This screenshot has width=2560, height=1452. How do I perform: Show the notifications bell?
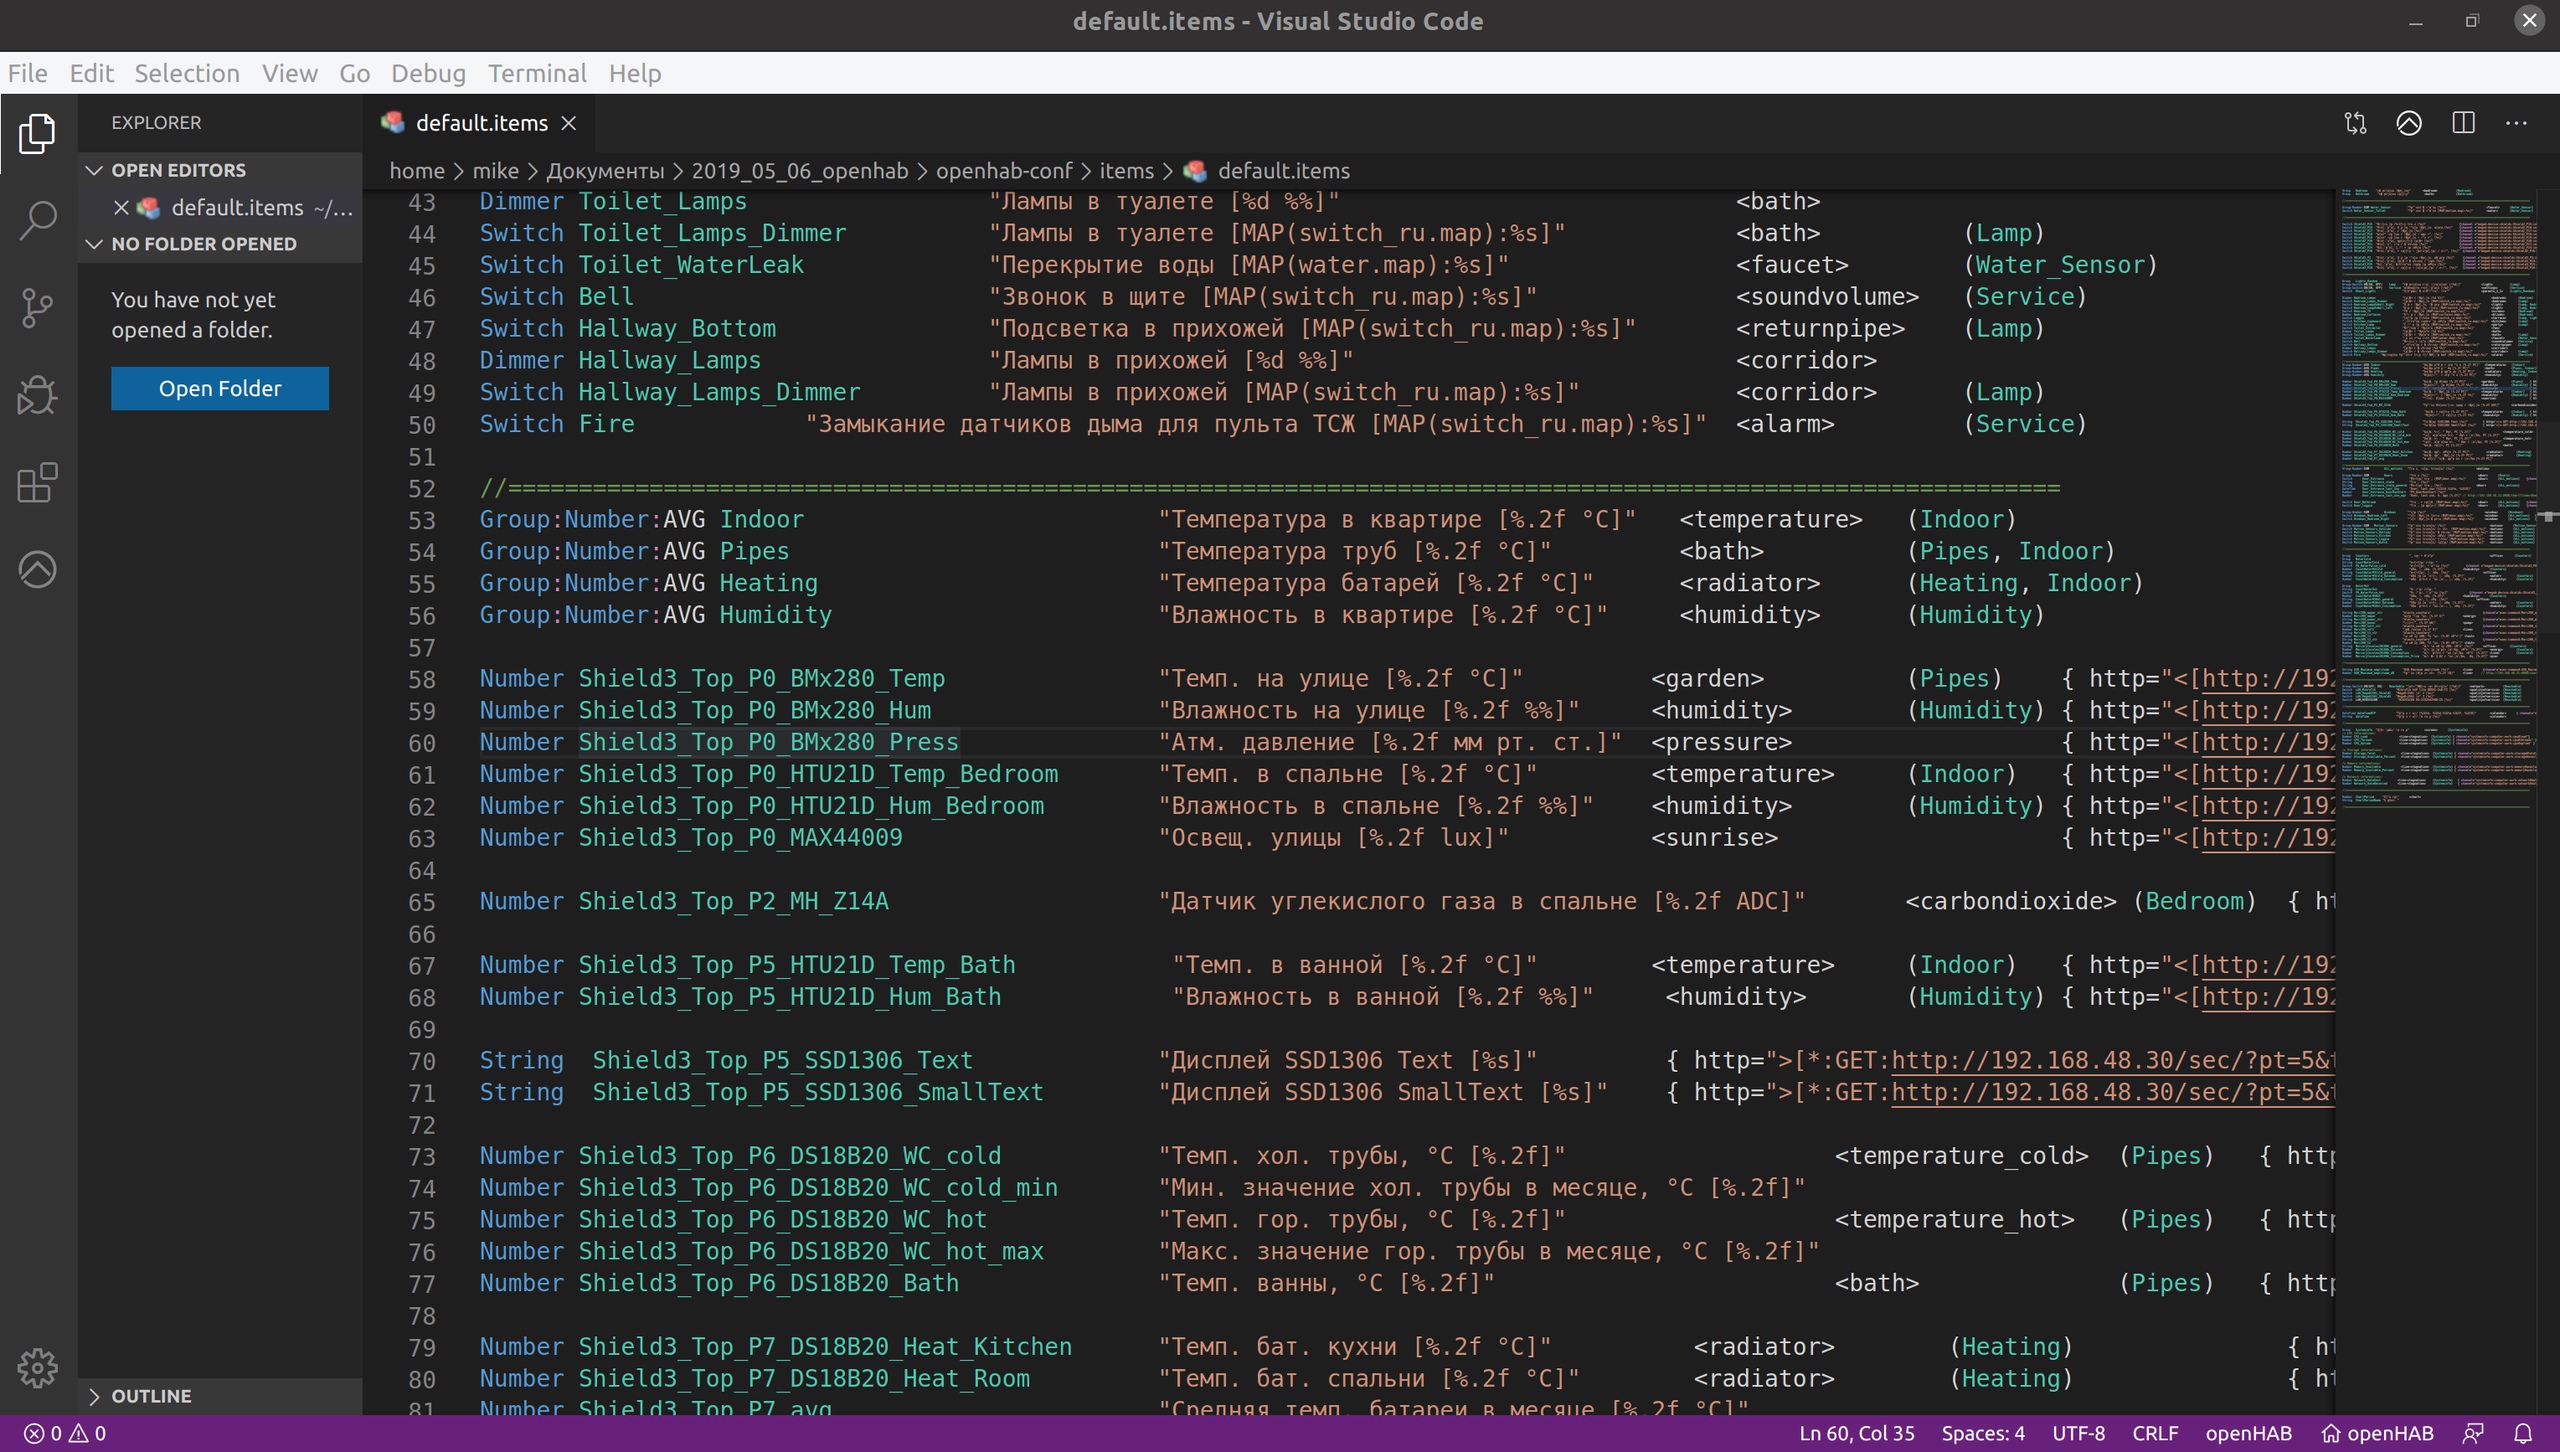click(x=2523, y=1433)
